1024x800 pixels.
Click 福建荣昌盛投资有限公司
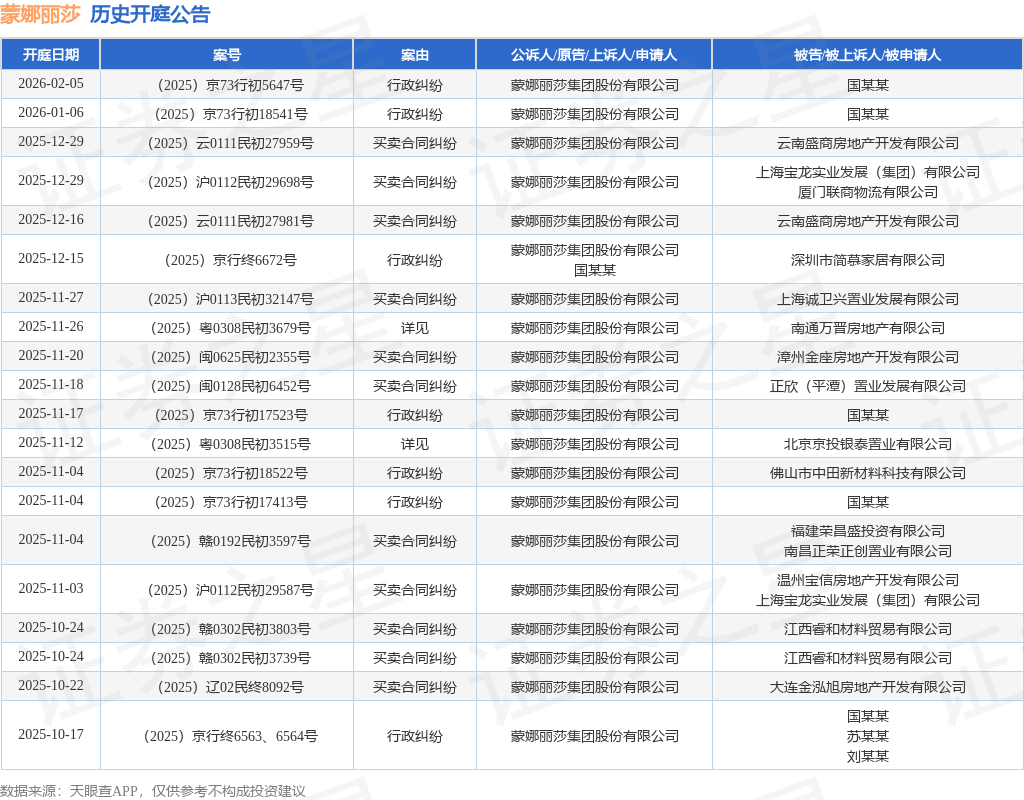(x=867, y=531)
